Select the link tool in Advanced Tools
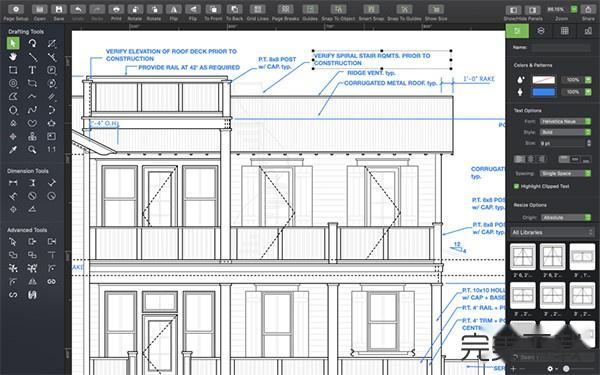The image size is (600, 375). [52, 282]
